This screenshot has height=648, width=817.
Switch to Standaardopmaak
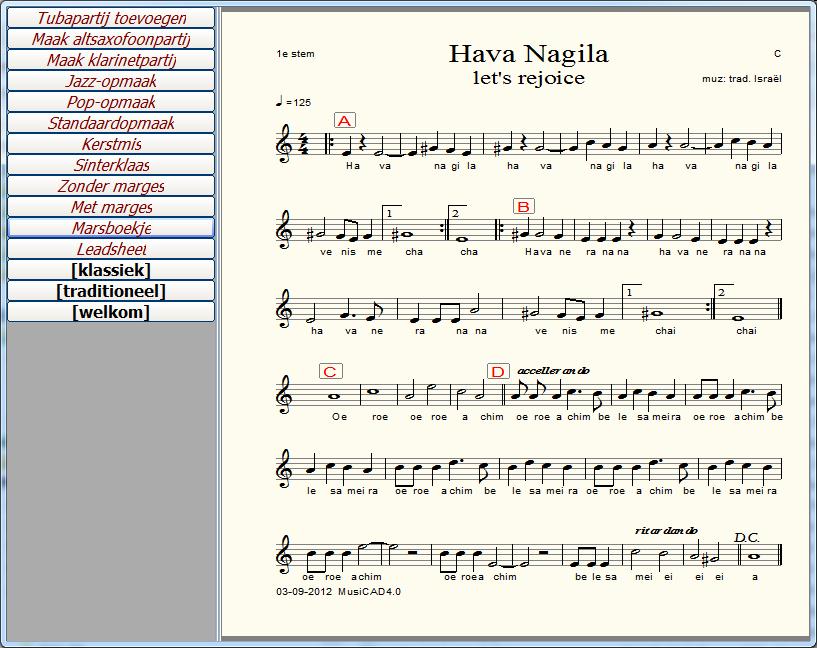point(111,123)
